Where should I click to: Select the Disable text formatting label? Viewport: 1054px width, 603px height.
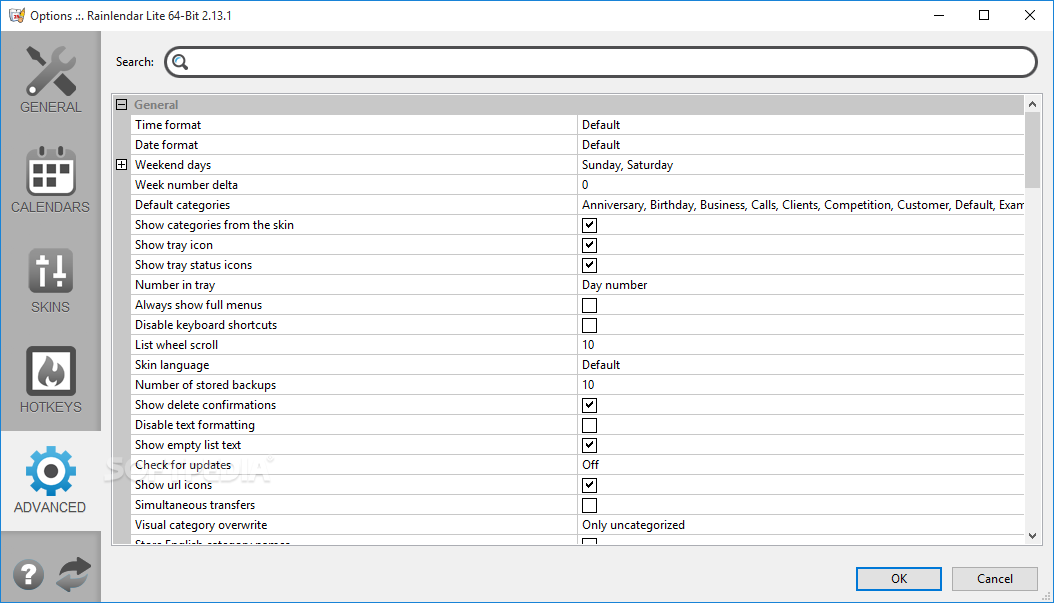click(x=195, y=426)
